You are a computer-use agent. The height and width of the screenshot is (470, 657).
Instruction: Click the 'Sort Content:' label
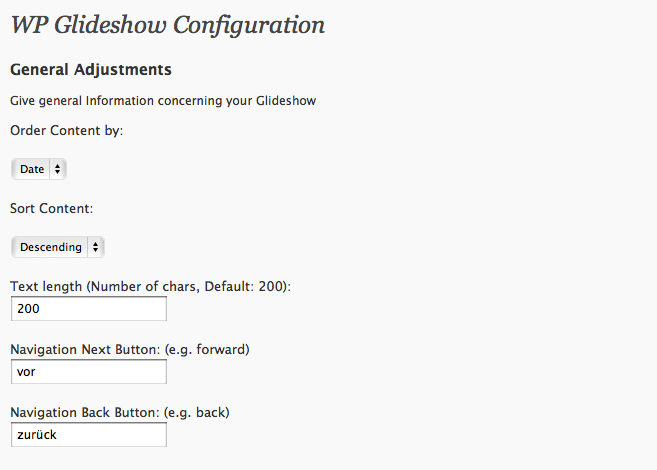click(51, 208)
